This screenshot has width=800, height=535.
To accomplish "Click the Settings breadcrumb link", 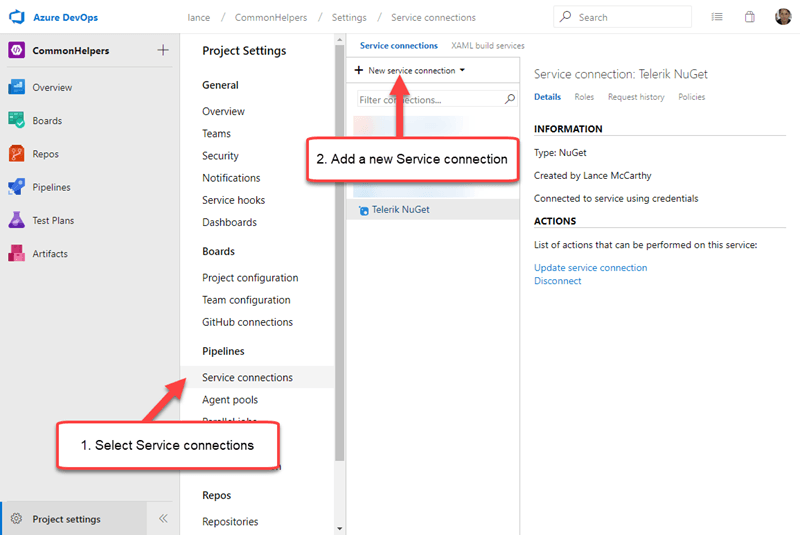I will point(349,17).
